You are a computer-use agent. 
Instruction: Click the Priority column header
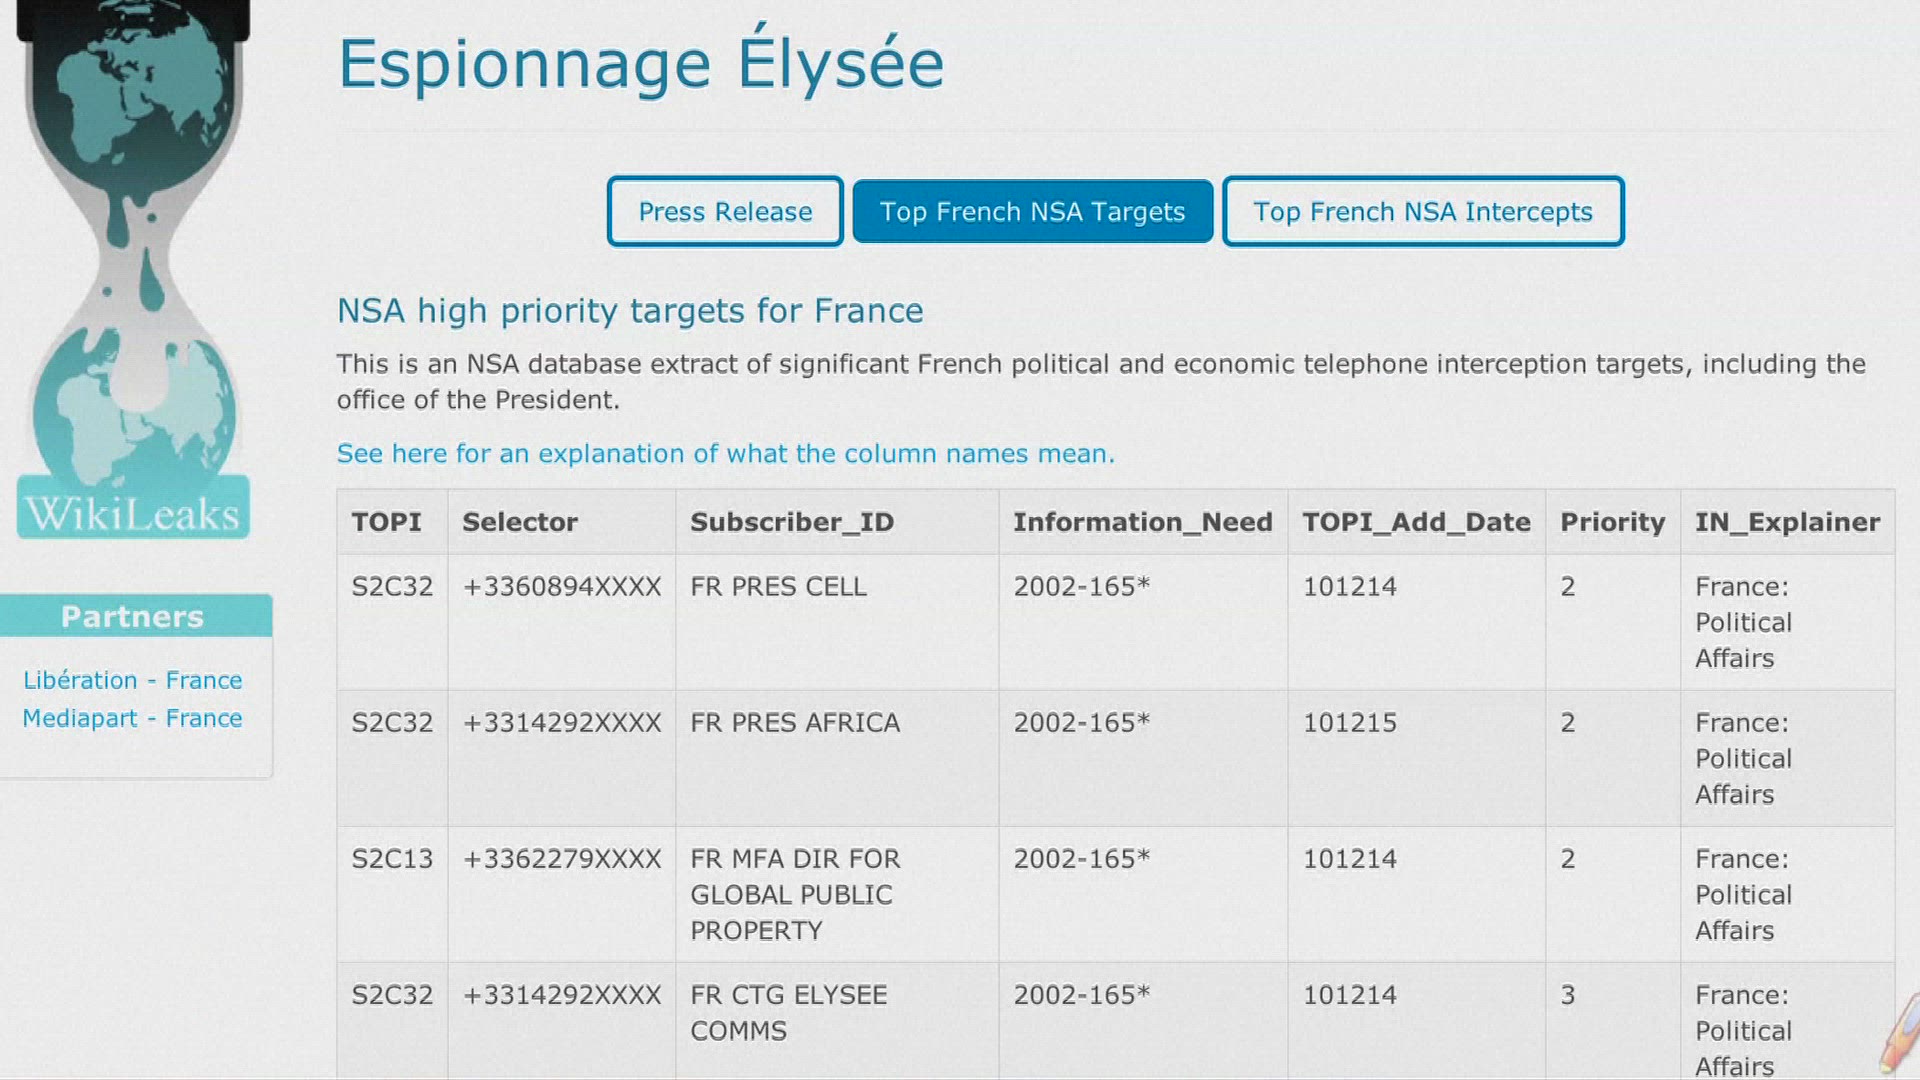[x=1612, y=522]
